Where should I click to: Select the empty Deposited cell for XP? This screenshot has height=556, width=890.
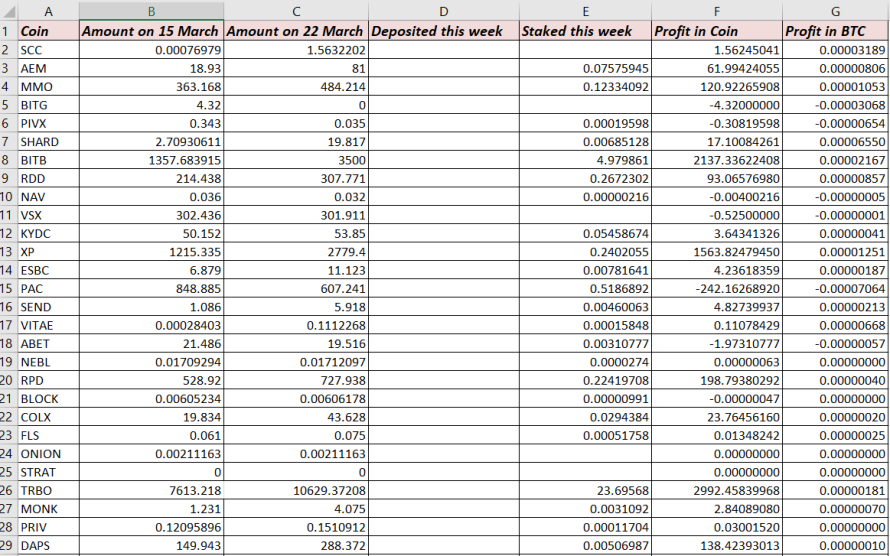coord(443,252)
